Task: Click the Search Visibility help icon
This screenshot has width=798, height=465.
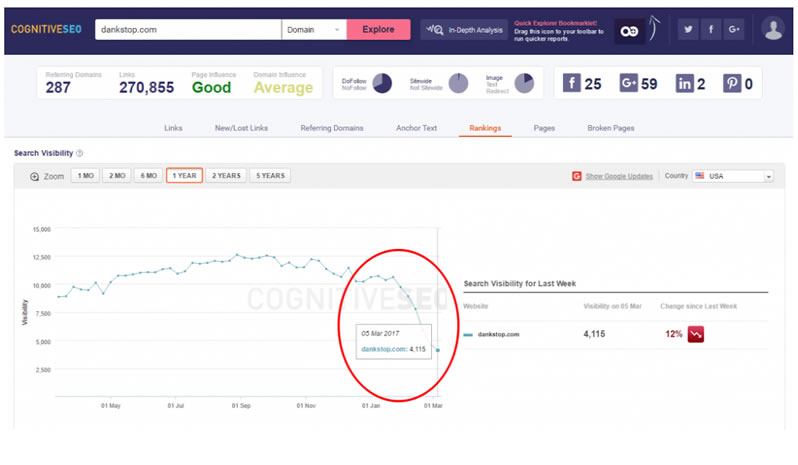Action: (79, 153)
